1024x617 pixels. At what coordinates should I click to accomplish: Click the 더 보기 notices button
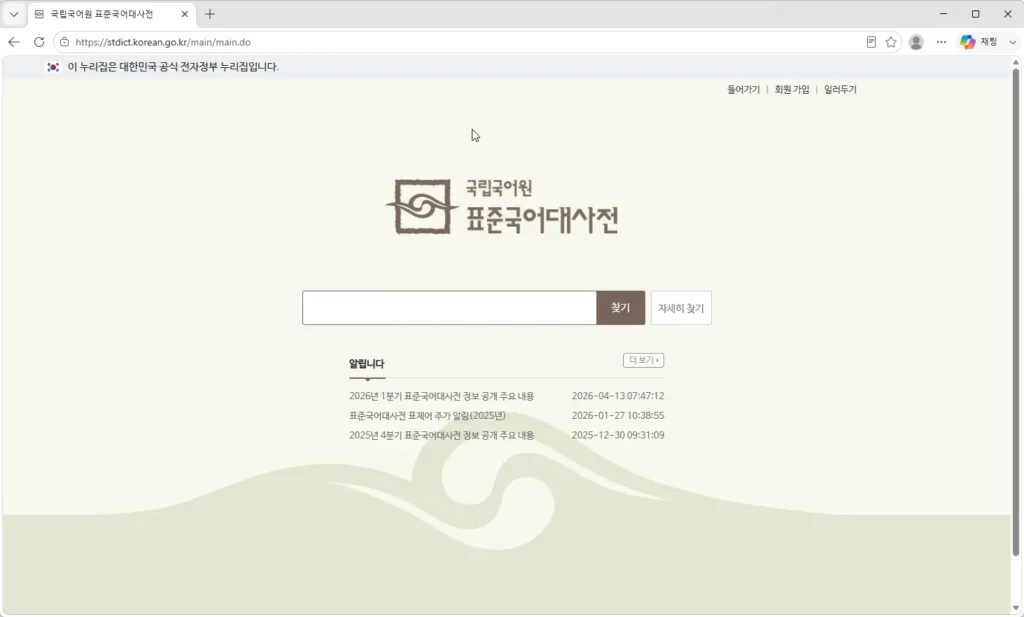(643, 360)
